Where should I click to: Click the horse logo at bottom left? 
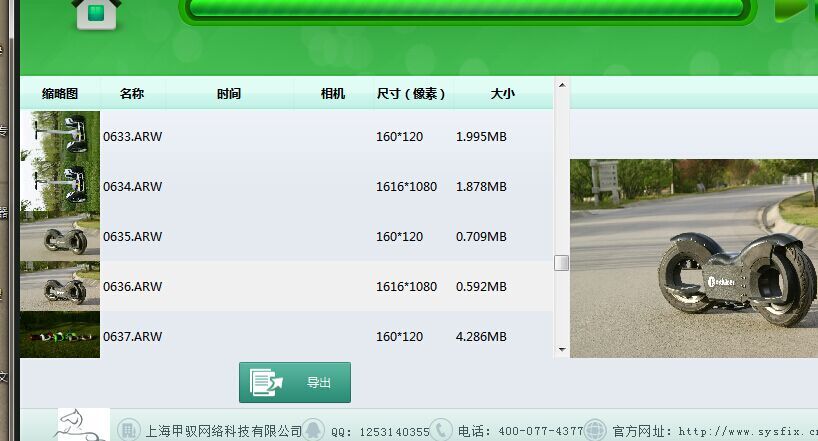80,425
